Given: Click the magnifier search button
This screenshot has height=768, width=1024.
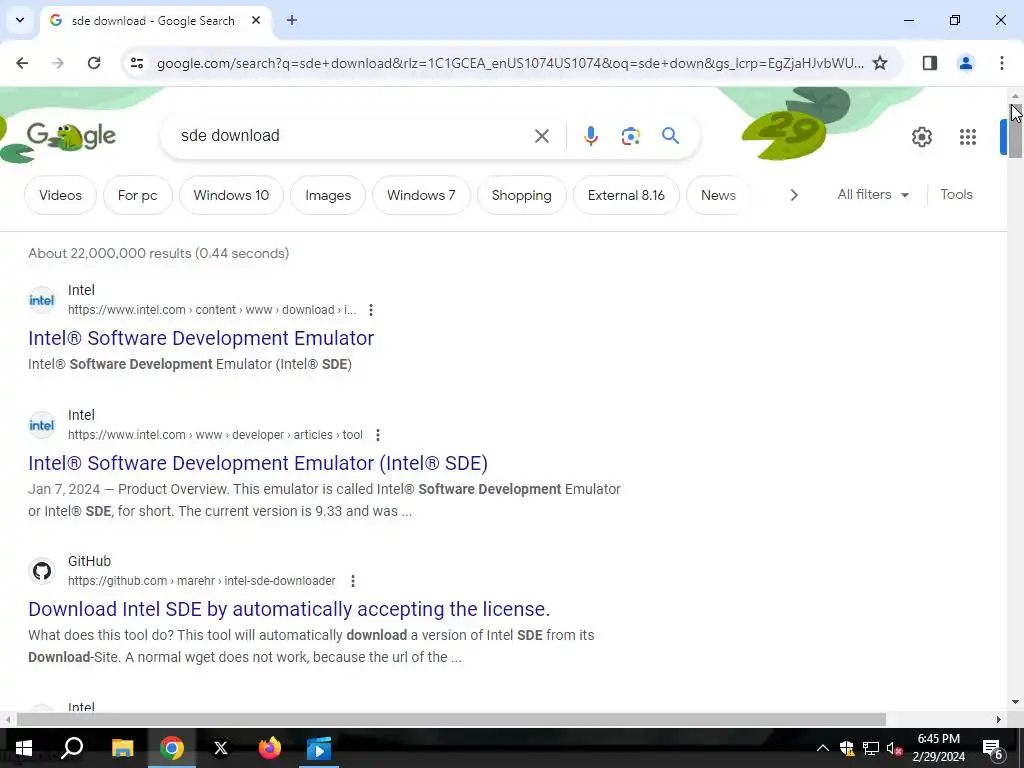Looking at the screenshot, I should coord(670,136).
